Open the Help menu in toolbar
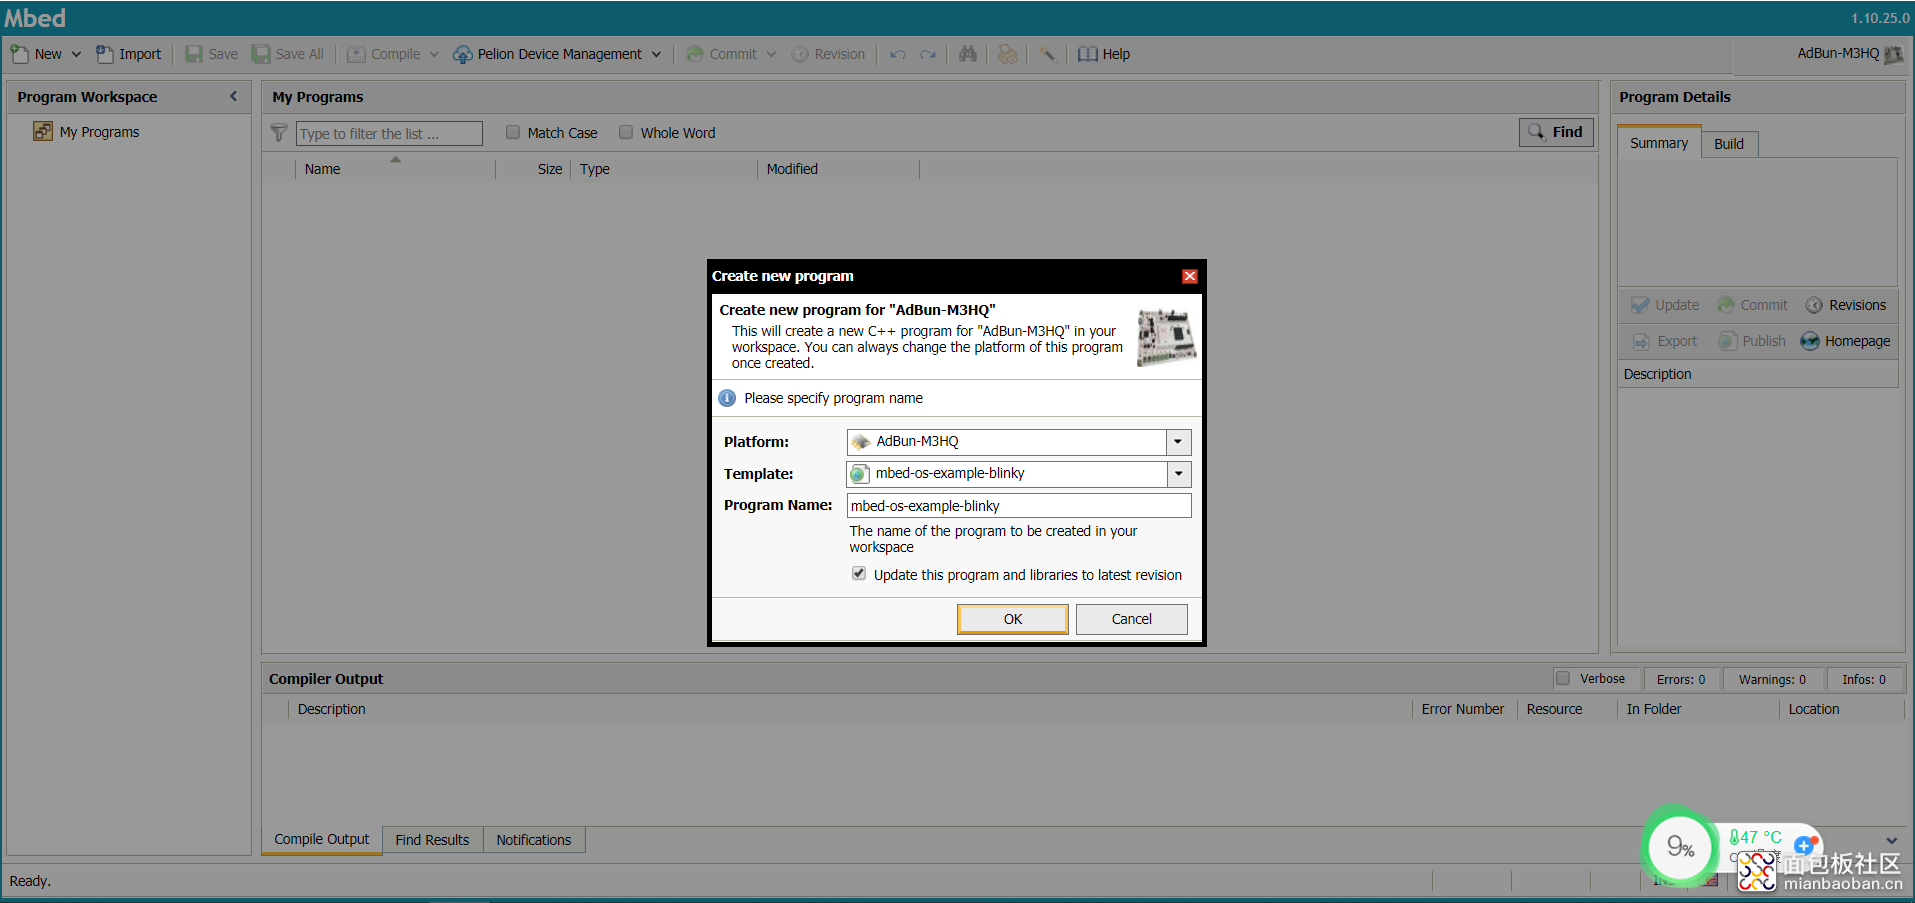This screenshot has height=903, width=1915. click(1104, 54)
